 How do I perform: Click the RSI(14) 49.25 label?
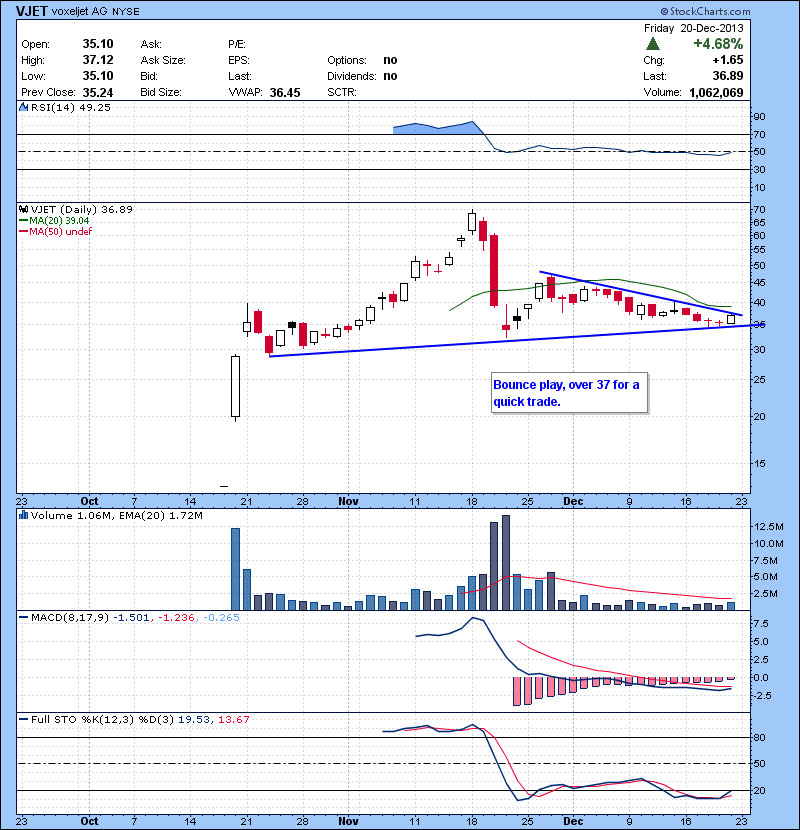pos(71,107)
